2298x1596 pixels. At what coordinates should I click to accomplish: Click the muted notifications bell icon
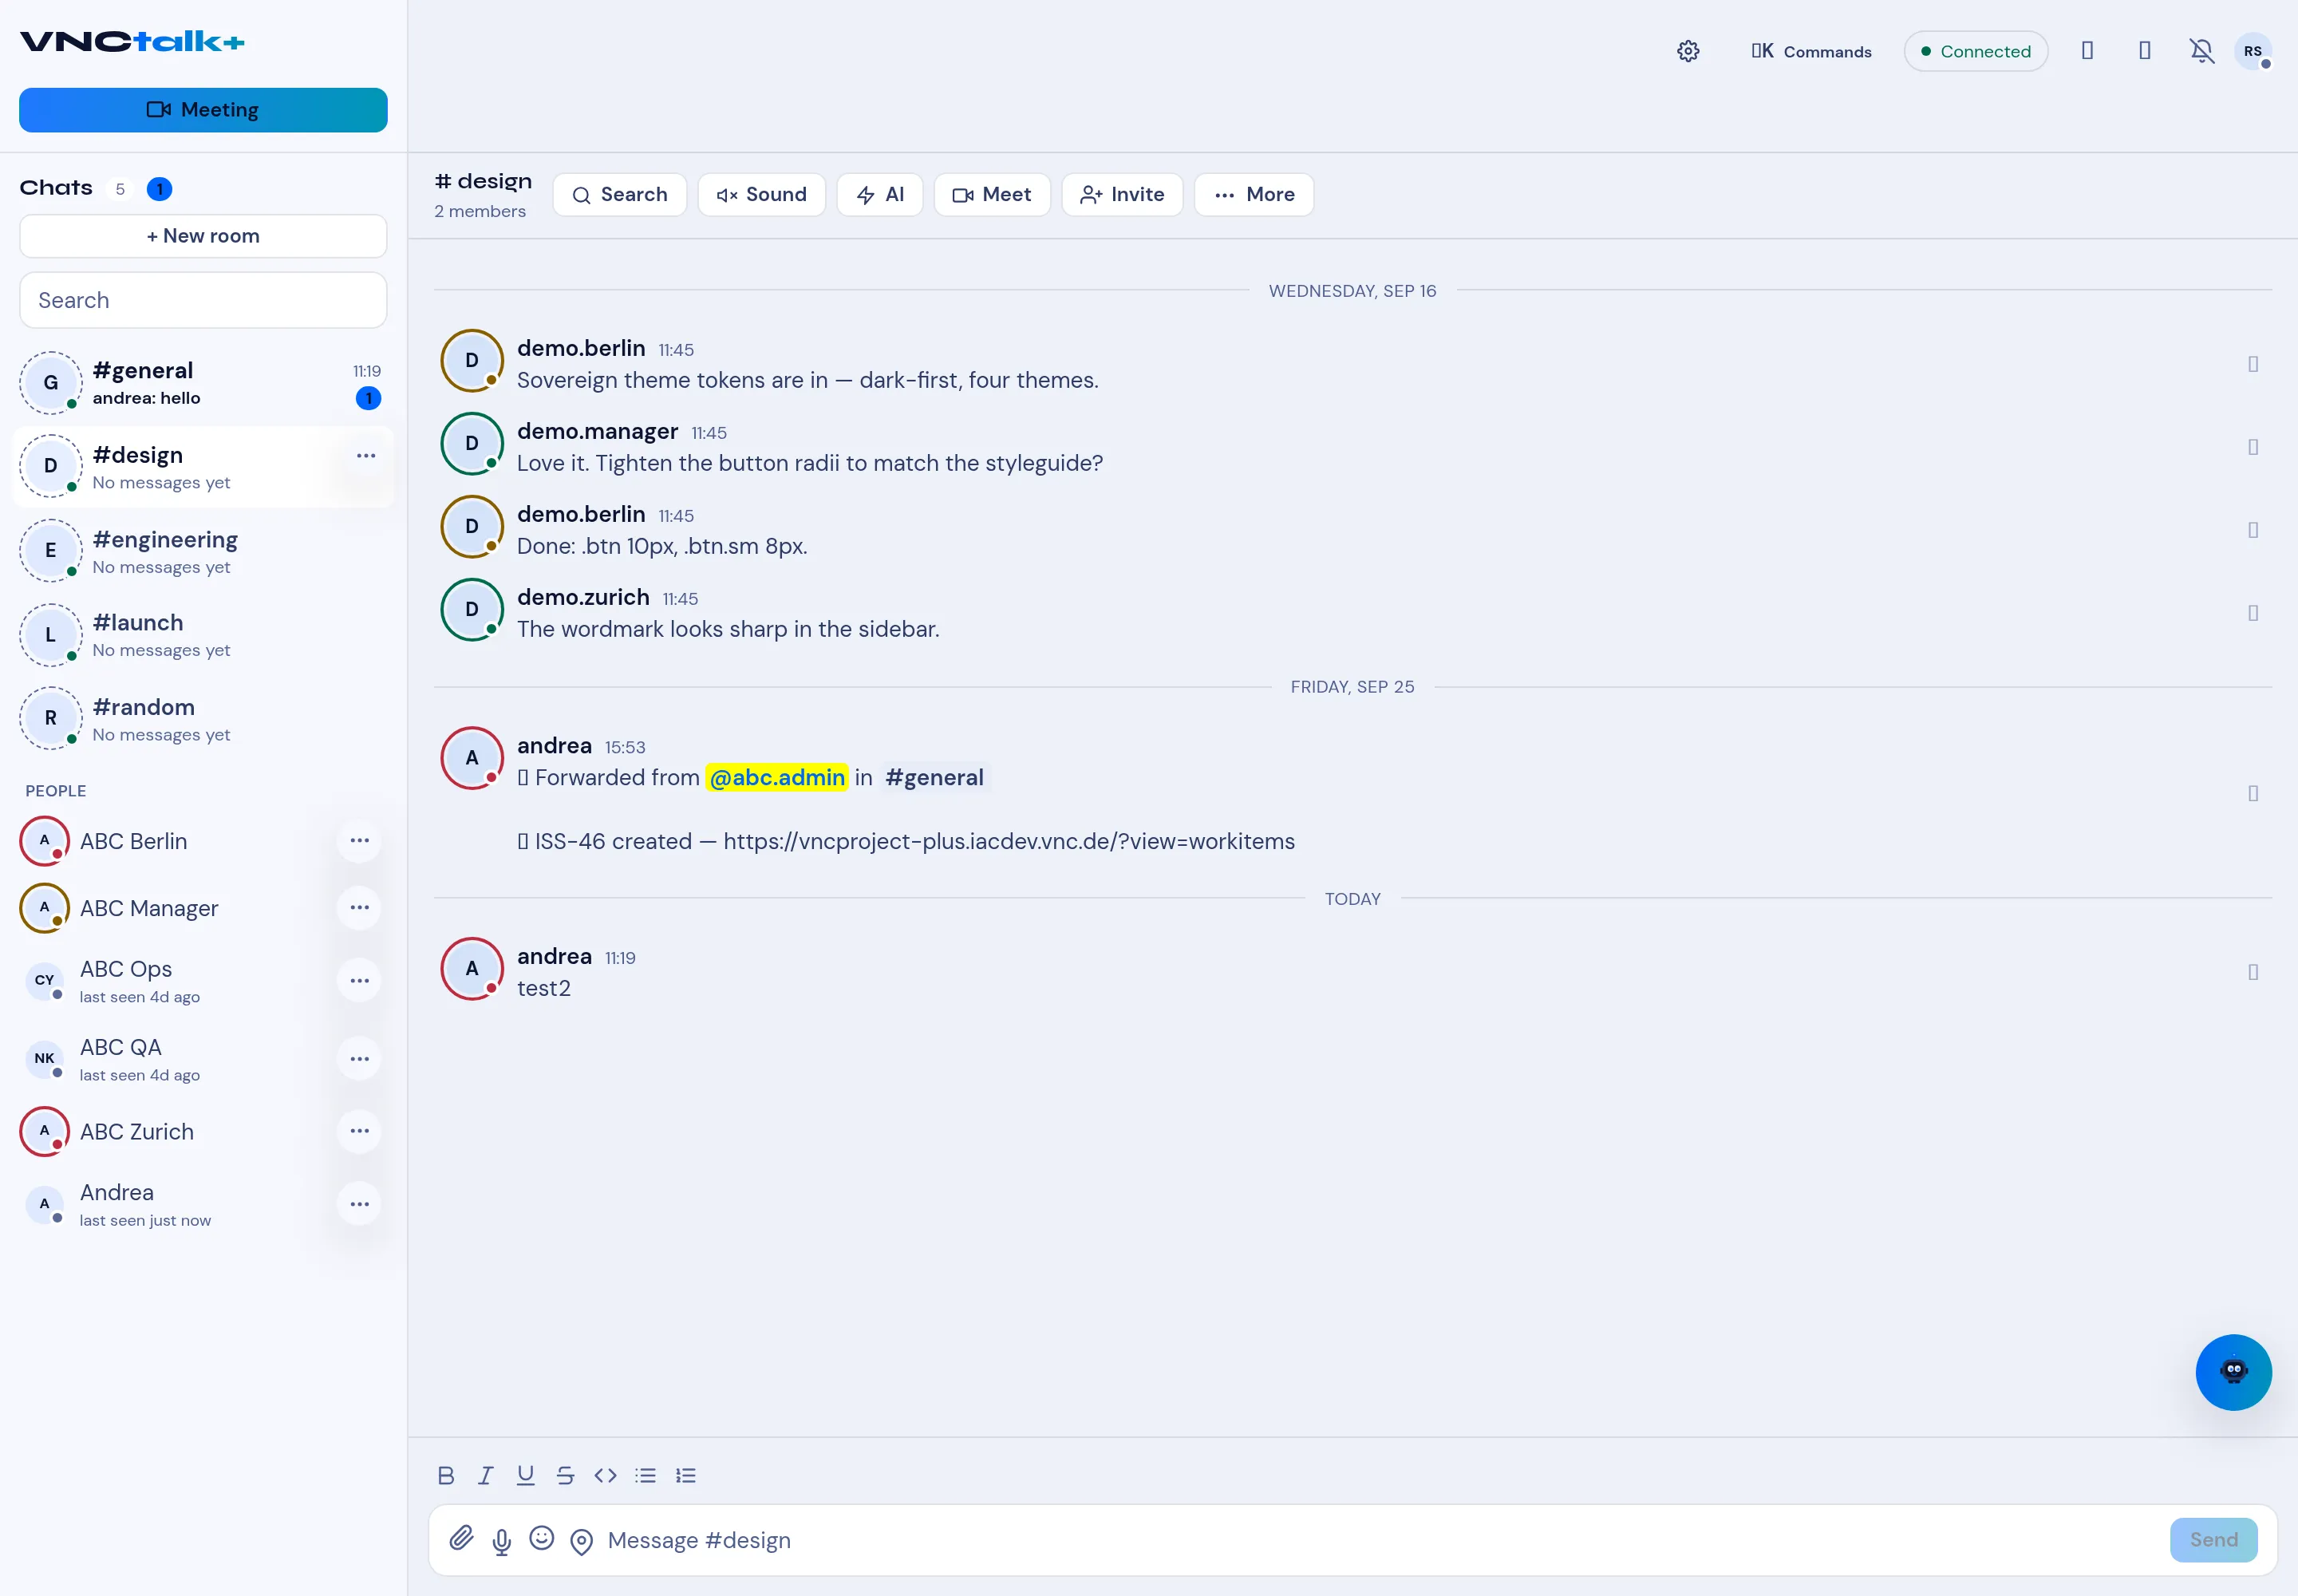tap(2201, 51)
